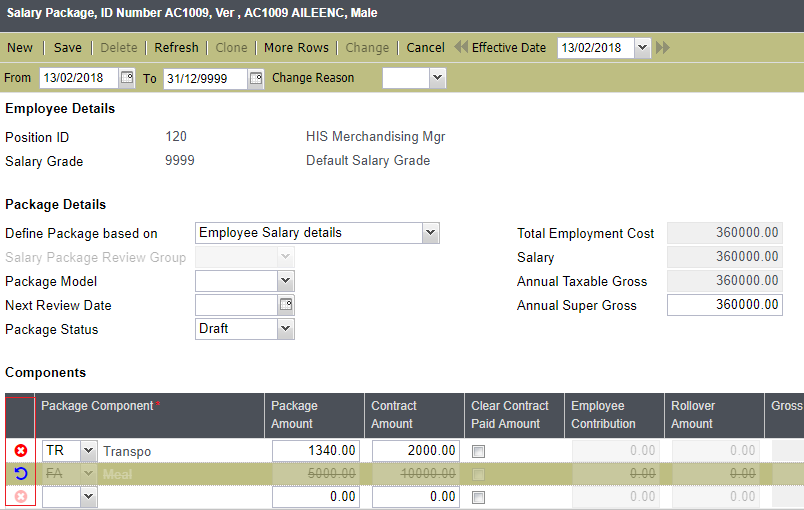Click the Annual Super Gross field
804x510 pixels.
[724, 305]
